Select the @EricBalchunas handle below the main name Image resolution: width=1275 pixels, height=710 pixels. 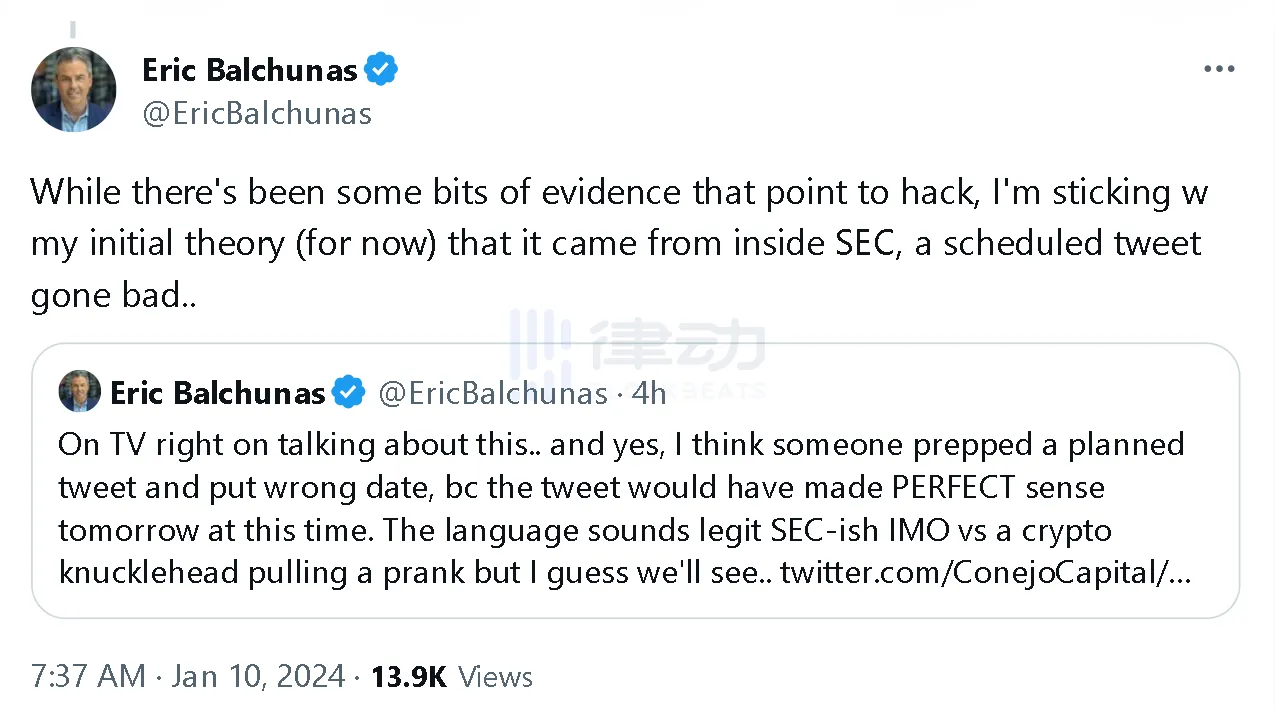(x=257, y=114)
